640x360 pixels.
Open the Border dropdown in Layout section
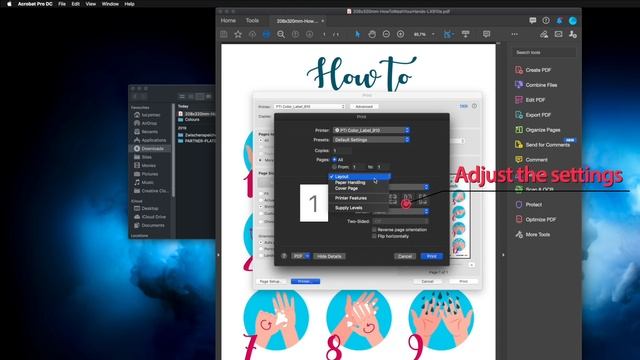click(x=400, y=211)
